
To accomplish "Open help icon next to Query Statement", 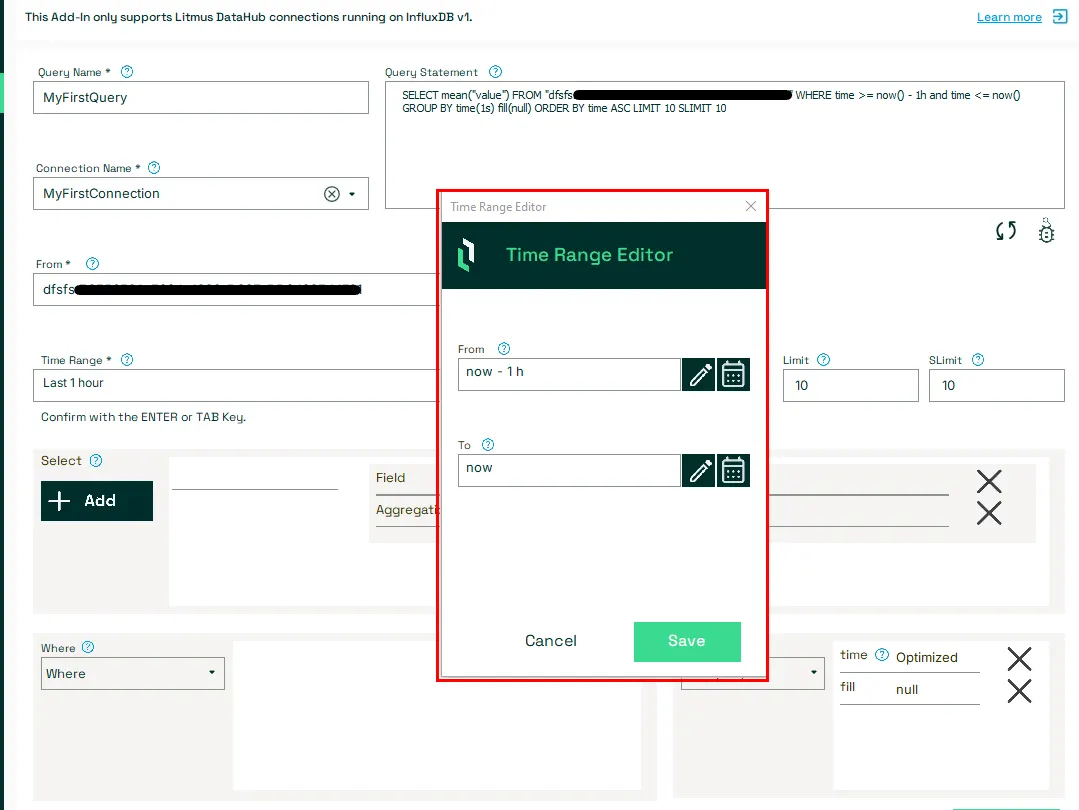I will pyautogui.click(x=495, y=72).
